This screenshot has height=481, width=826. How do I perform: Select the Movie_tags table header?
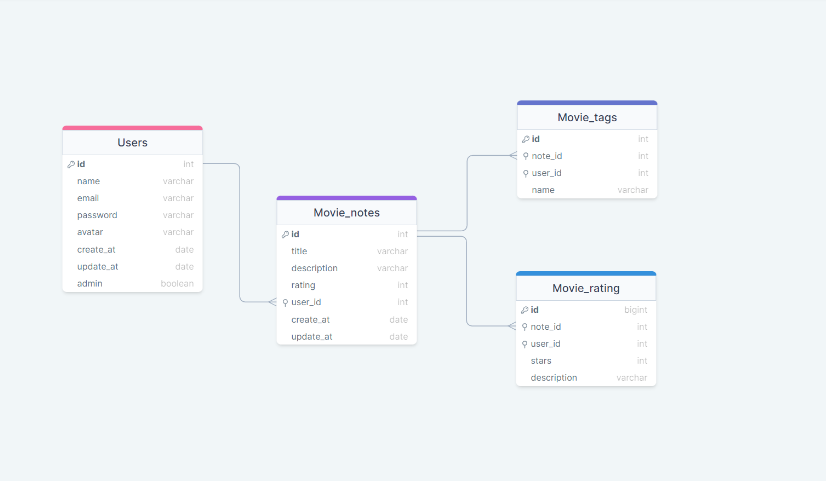pyautogui.click(x=587, y=117)
